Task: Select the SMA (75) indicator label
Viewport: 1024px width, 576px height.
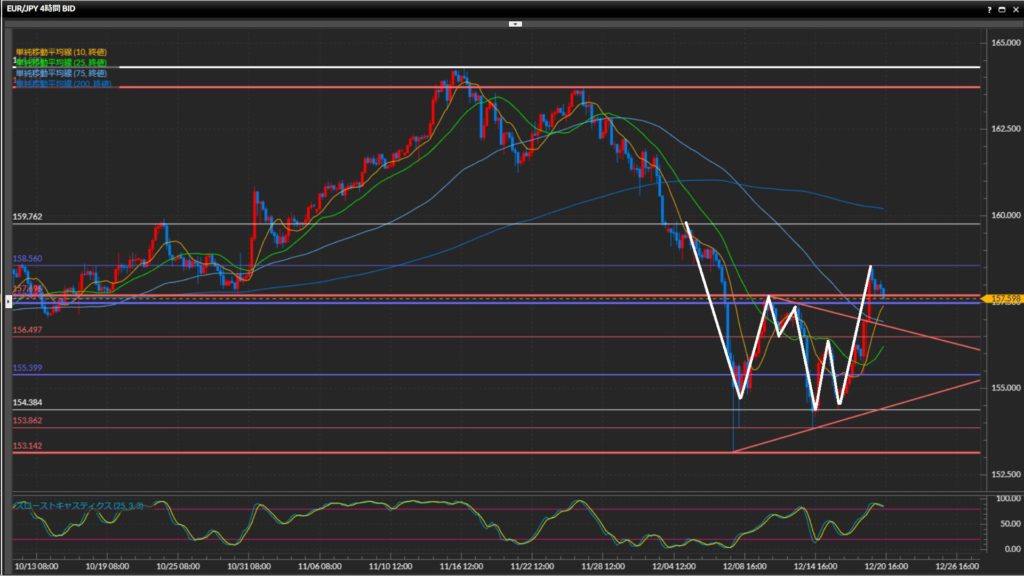Action: [x=62, y=73]
